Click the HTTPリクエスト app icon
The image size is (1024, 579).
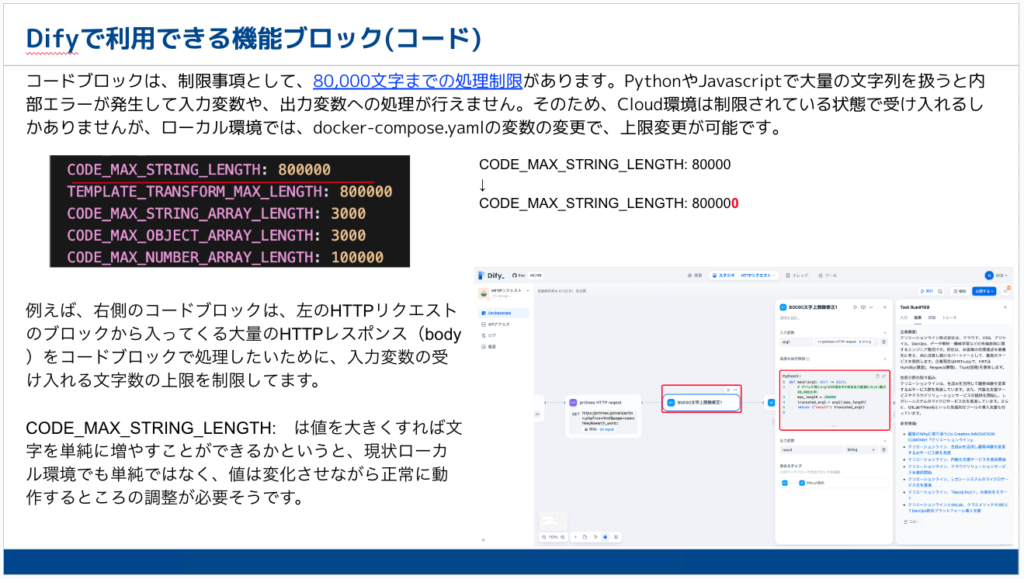[x=484, y=293]
